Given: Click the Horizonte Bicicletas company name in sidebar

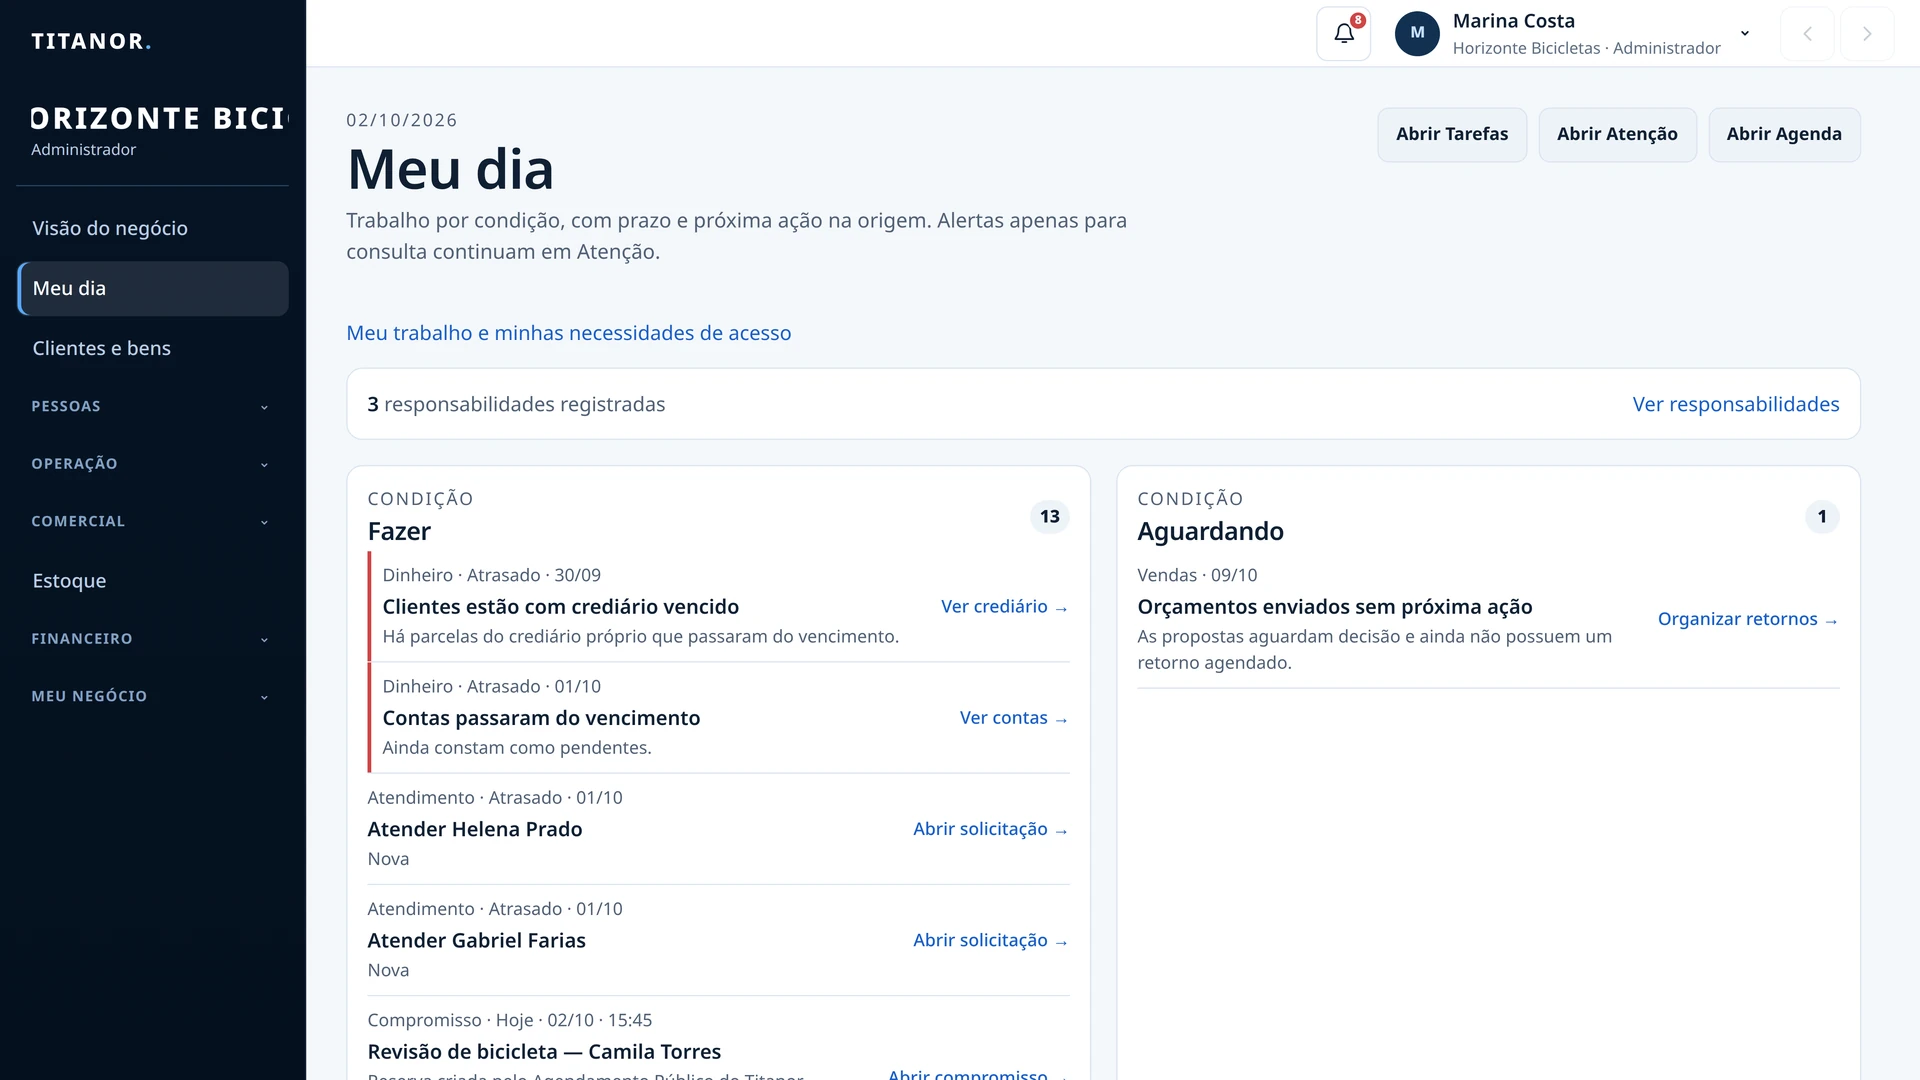Looking at the screenshot, I should 160,118.
